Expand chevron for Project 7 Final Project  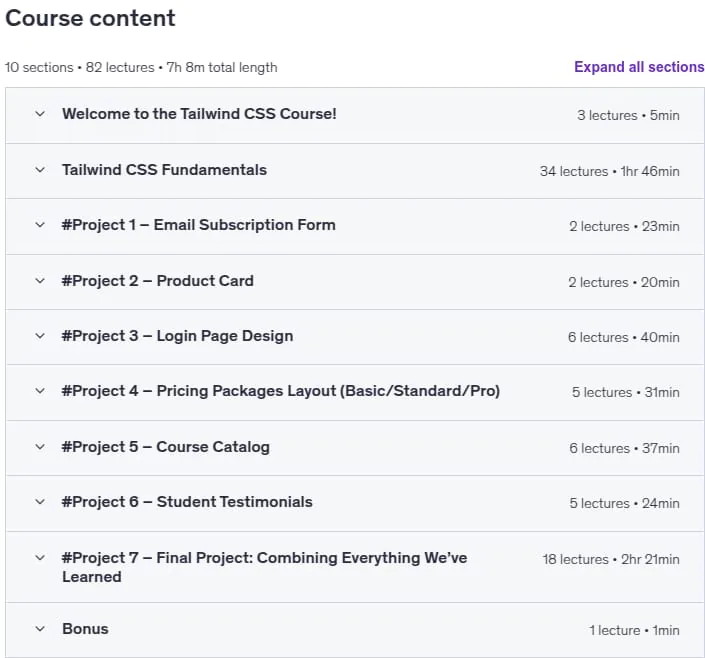pyautogui.click(x=40, y=558)
